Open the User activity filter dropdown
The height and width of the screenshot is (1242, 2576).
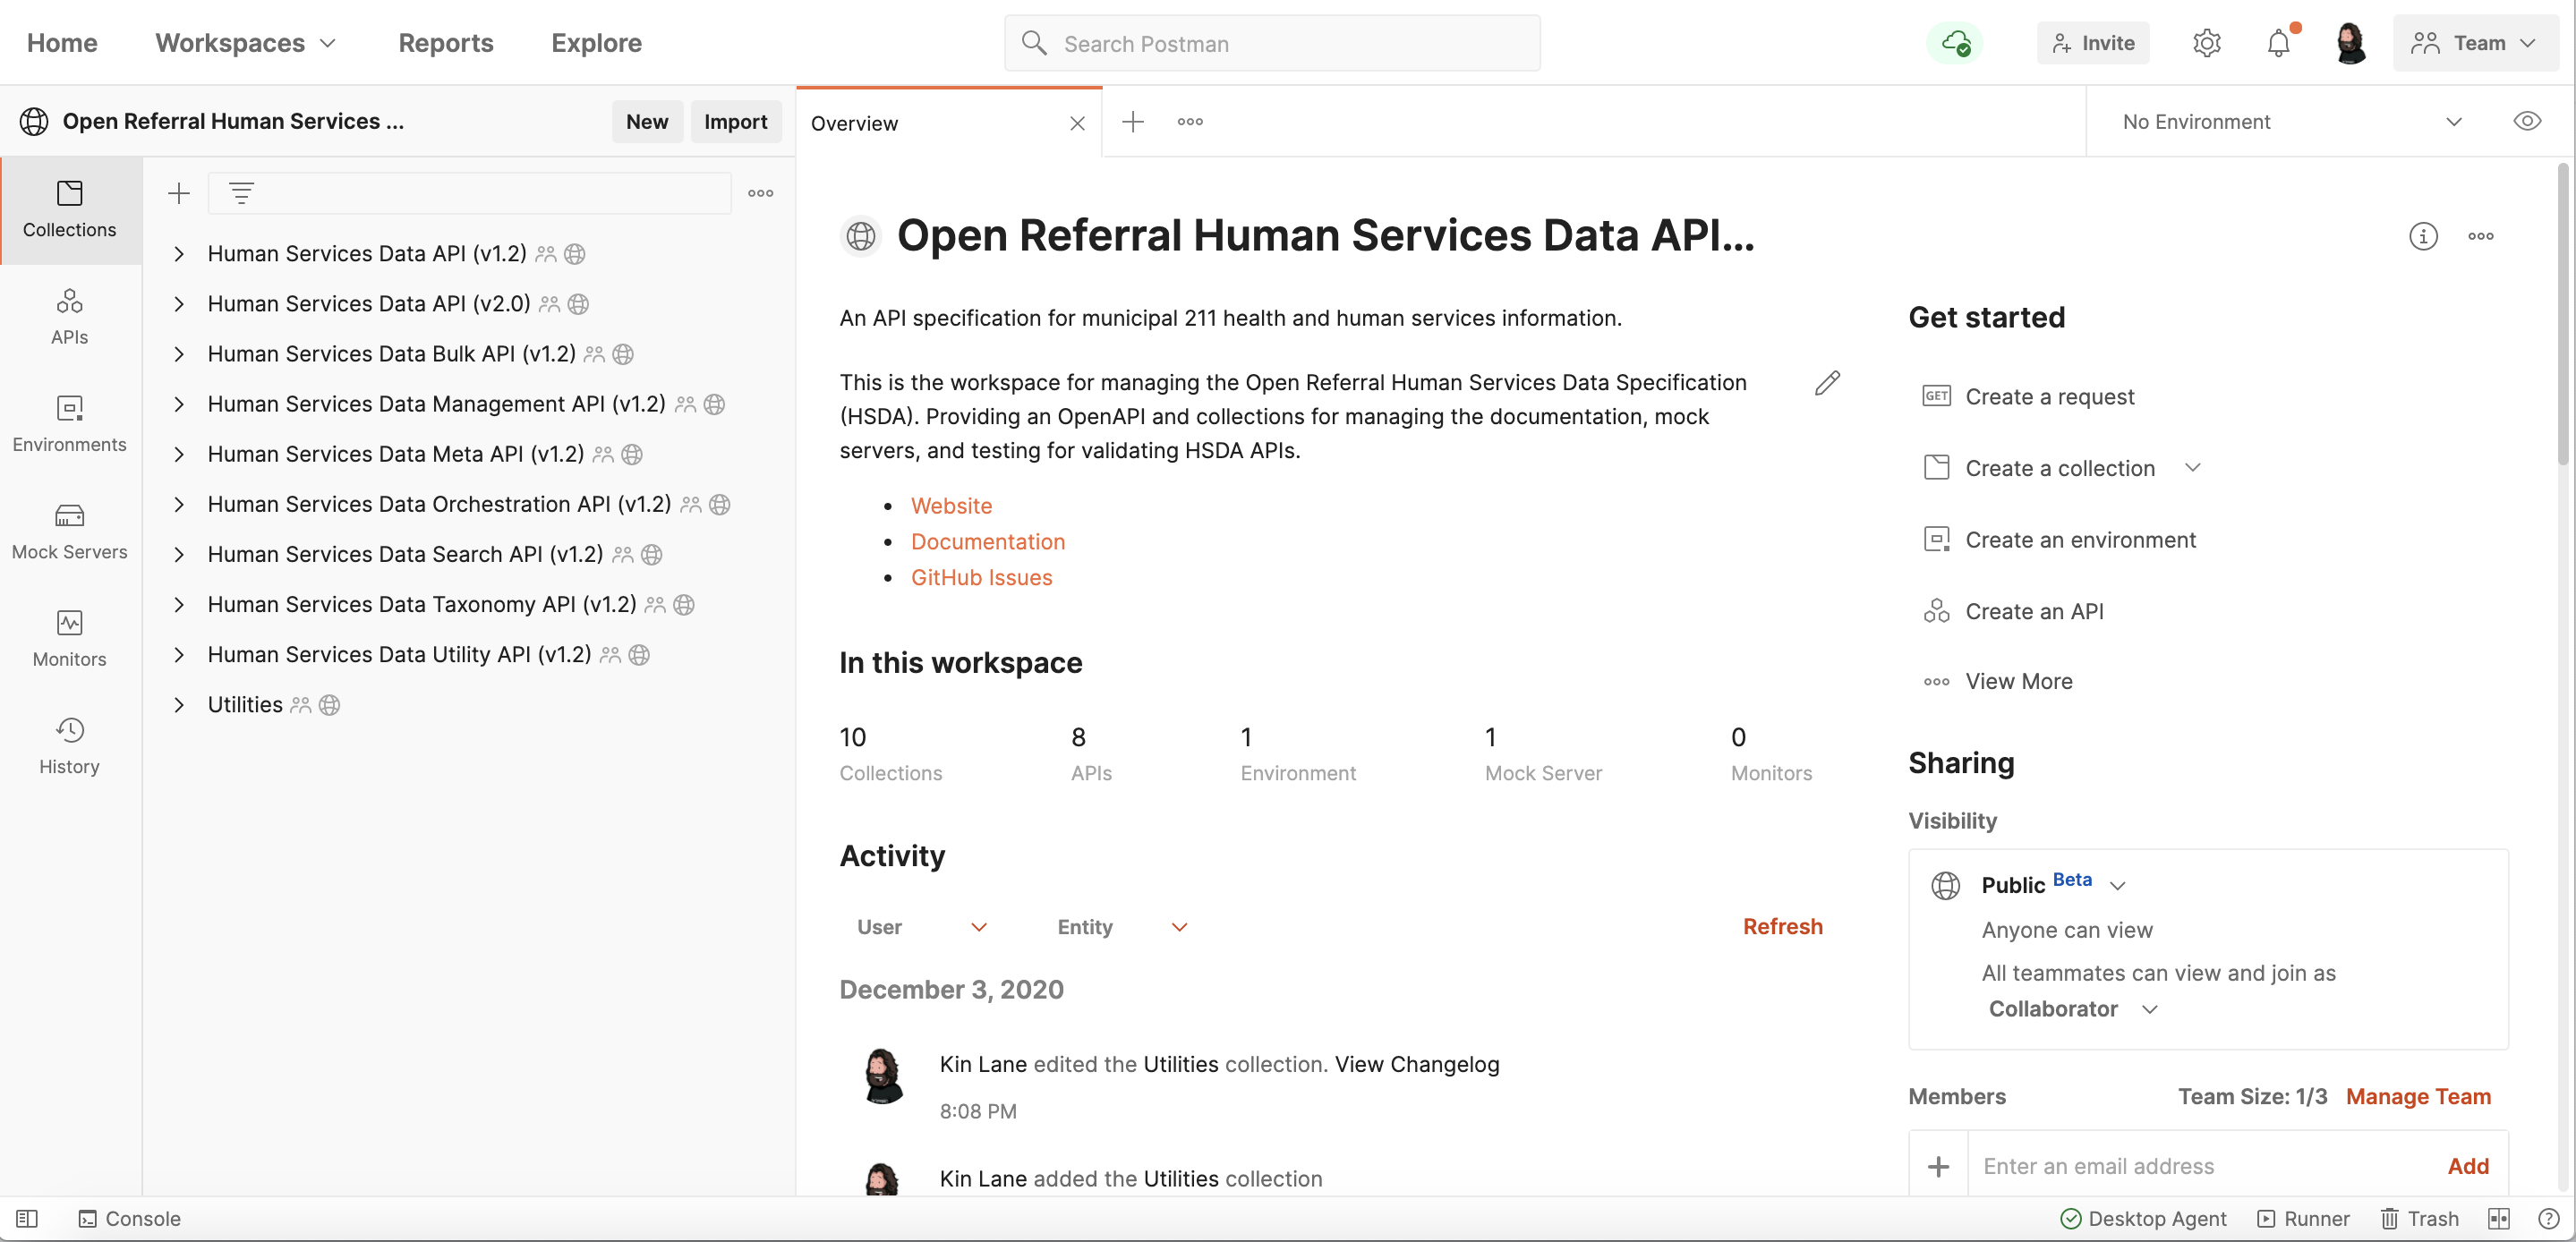(x=922, y=926)
